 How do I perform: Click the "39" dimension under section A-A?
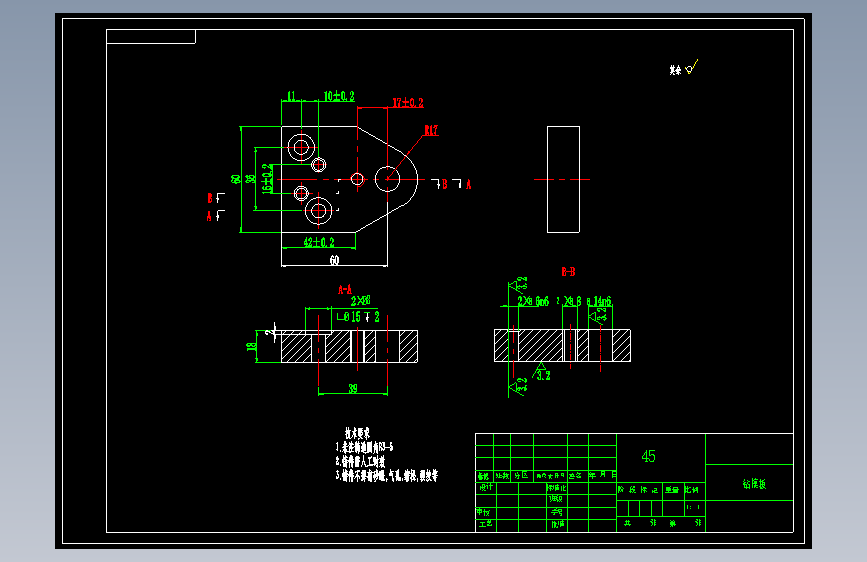353,388
